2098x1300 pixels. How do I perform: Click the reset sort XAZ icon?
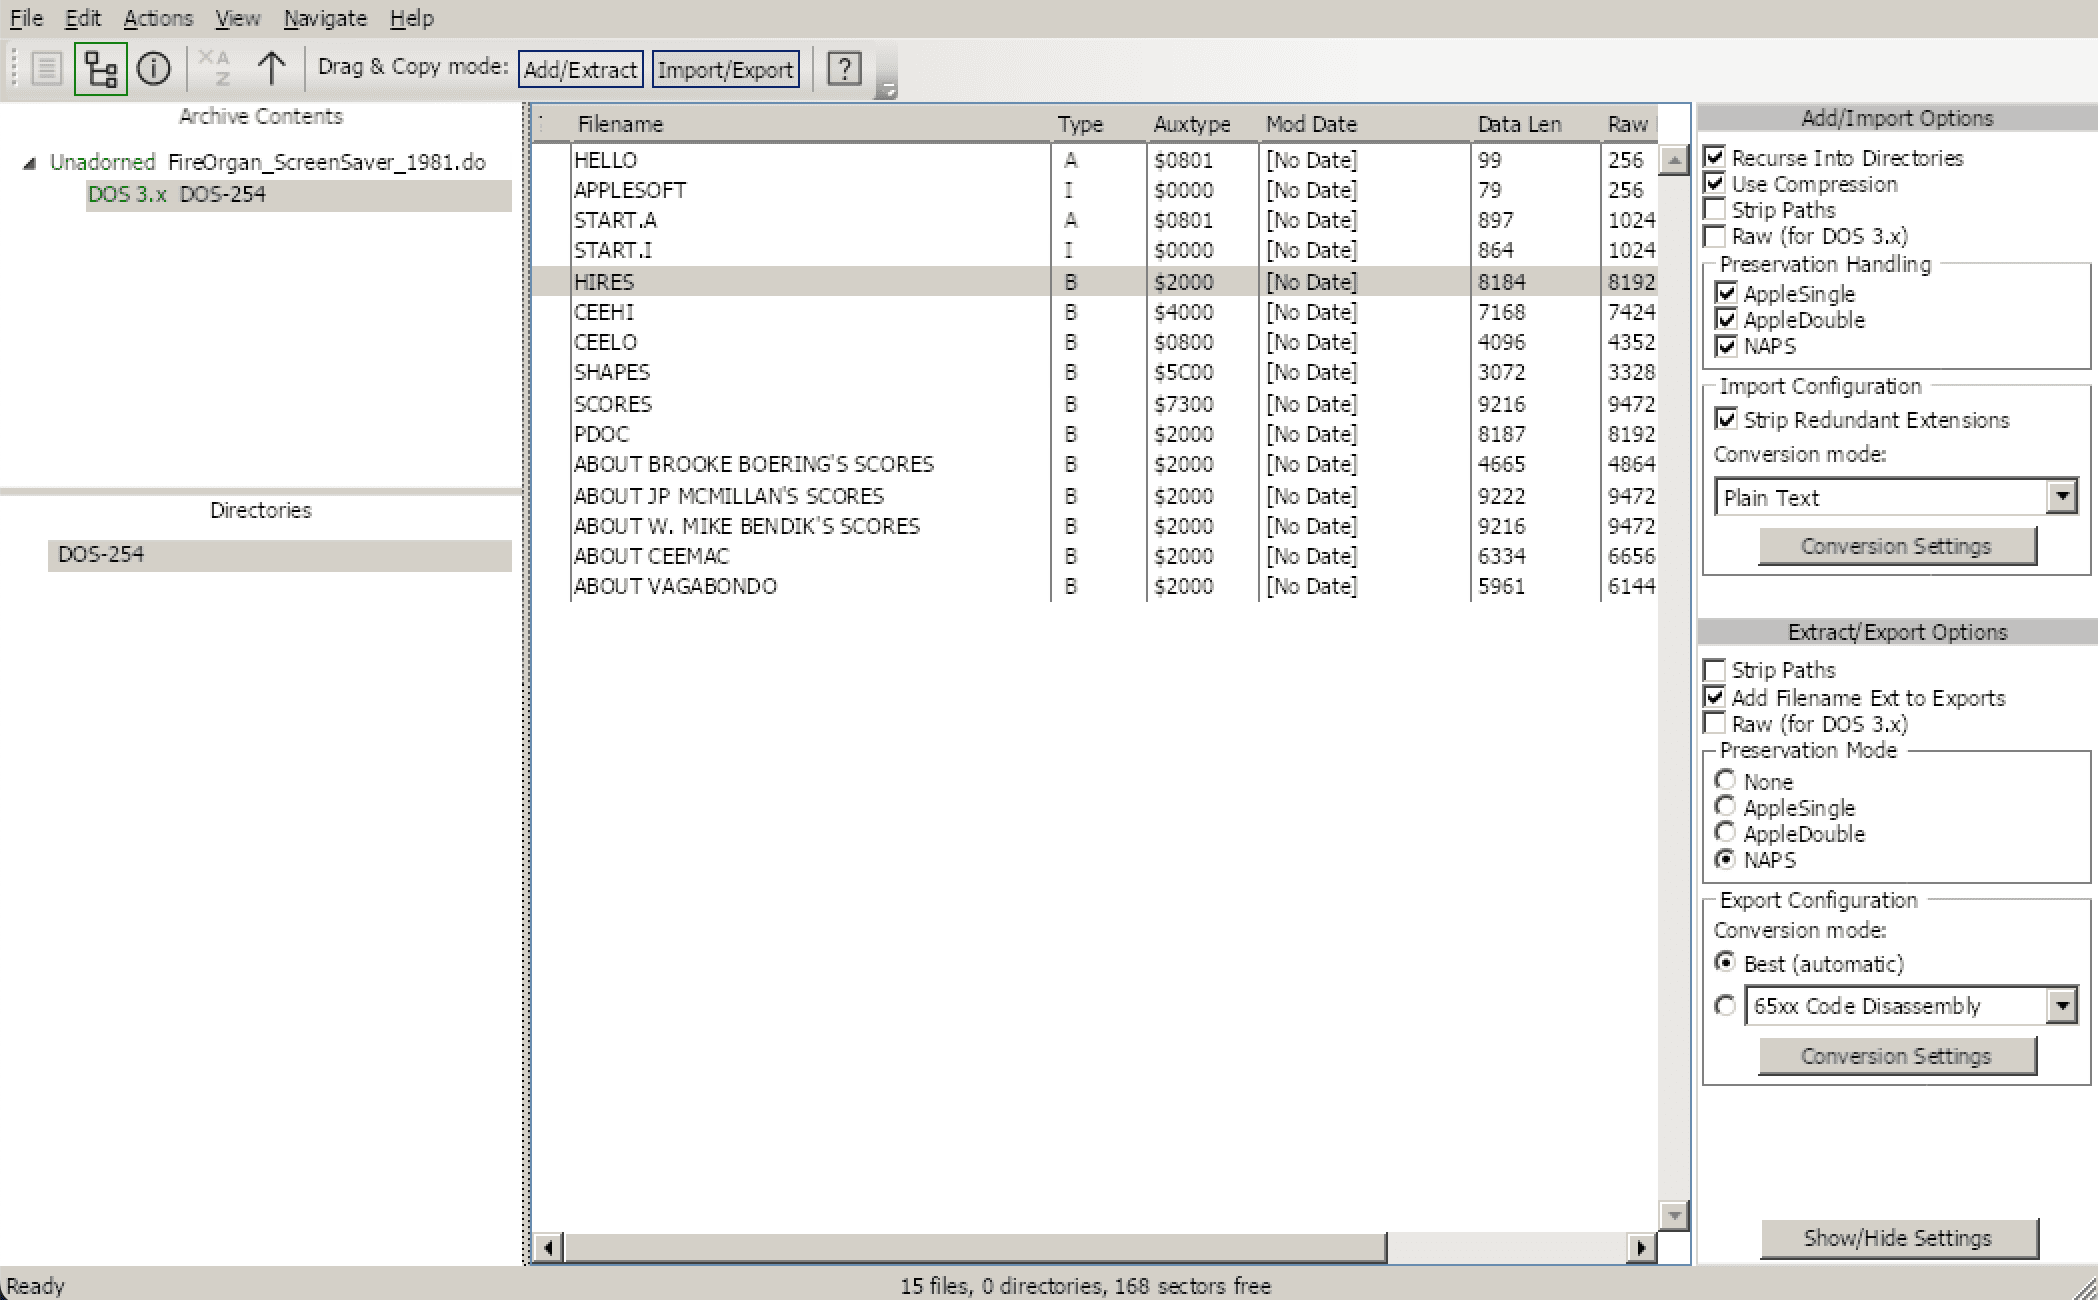point(214,69)
